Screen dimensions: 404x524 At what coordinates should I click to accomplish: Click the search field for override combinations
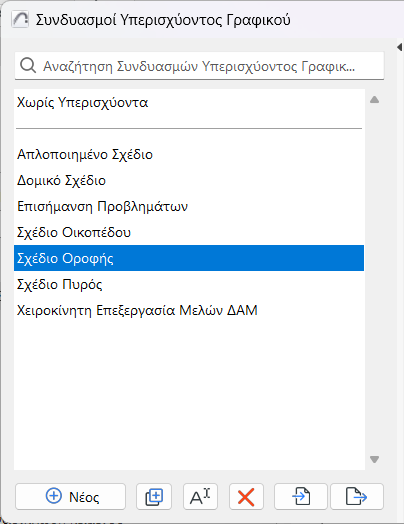[199, 66]
